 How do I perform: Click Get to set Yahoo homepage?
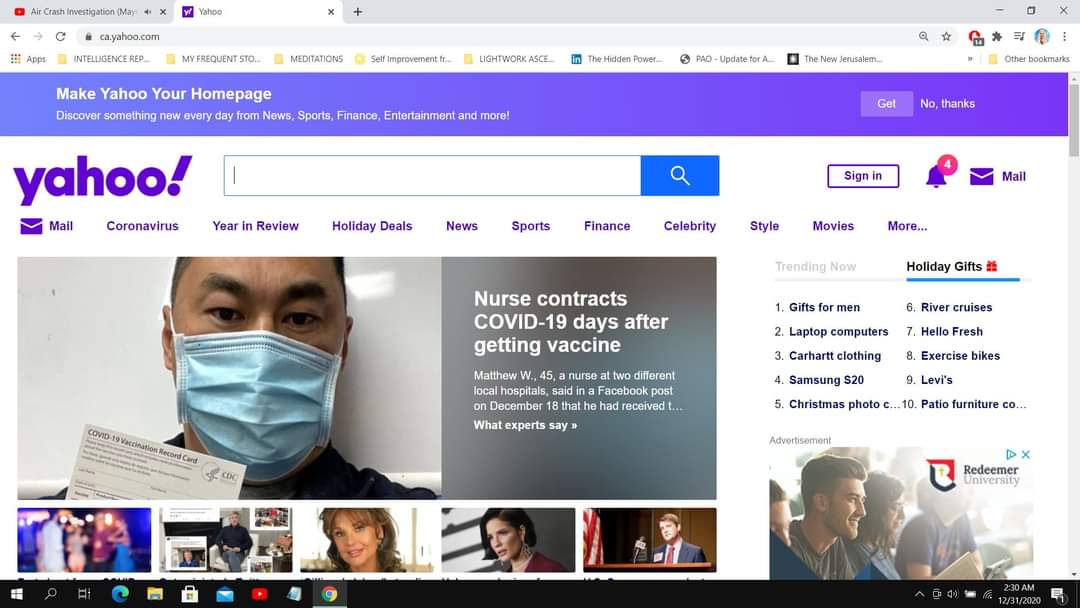click(886, 104)
